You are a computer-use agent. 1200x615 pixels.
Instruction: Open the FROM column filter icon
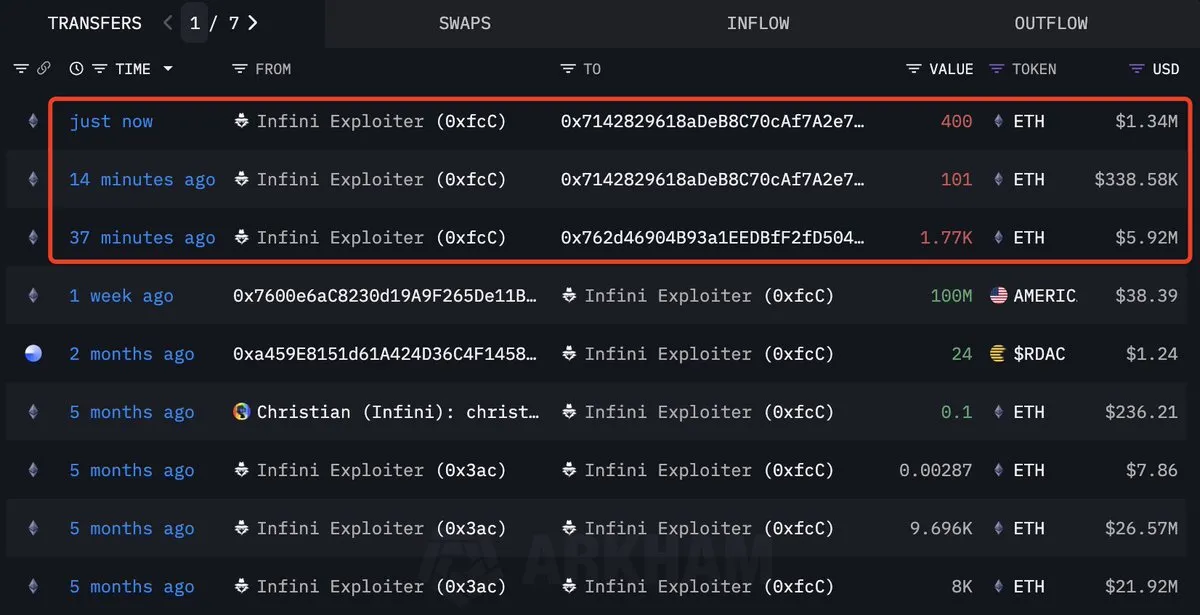pos(239,69)
